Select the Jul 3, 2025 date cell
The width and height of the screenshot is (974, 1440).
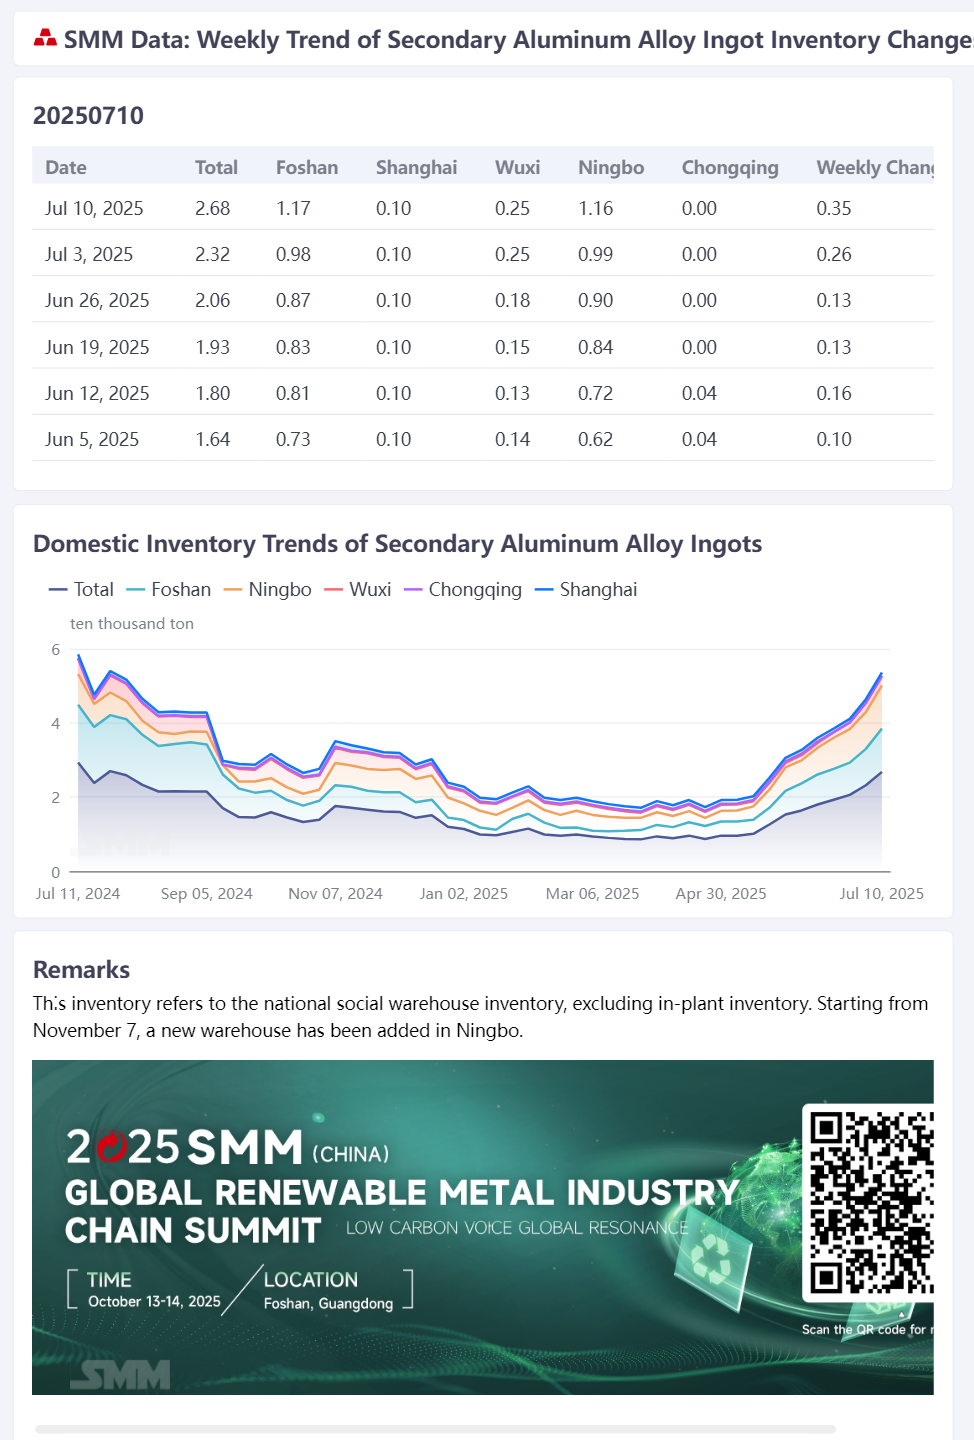click(89, 254)
